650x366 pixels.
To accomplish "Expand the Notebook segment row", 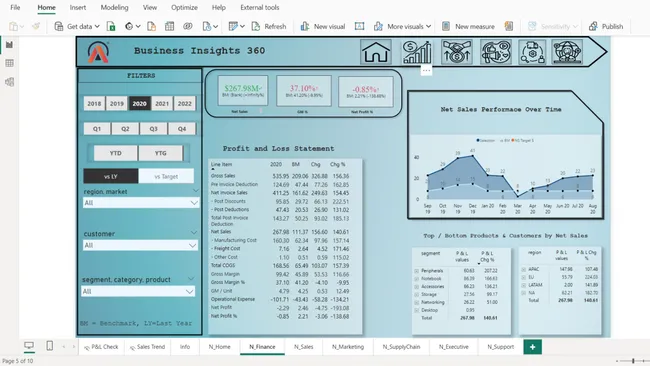I will [417, 279].
